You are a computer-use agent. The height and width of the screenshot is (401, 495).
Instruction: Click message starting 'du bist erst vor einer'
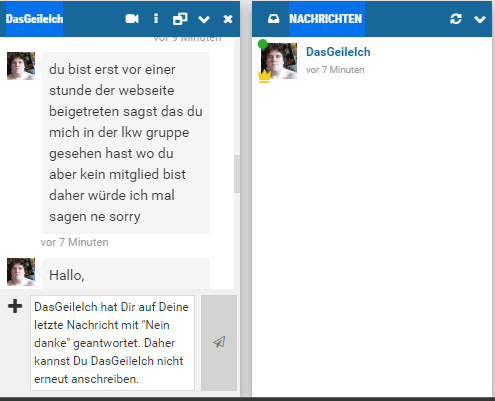[126, 143]
